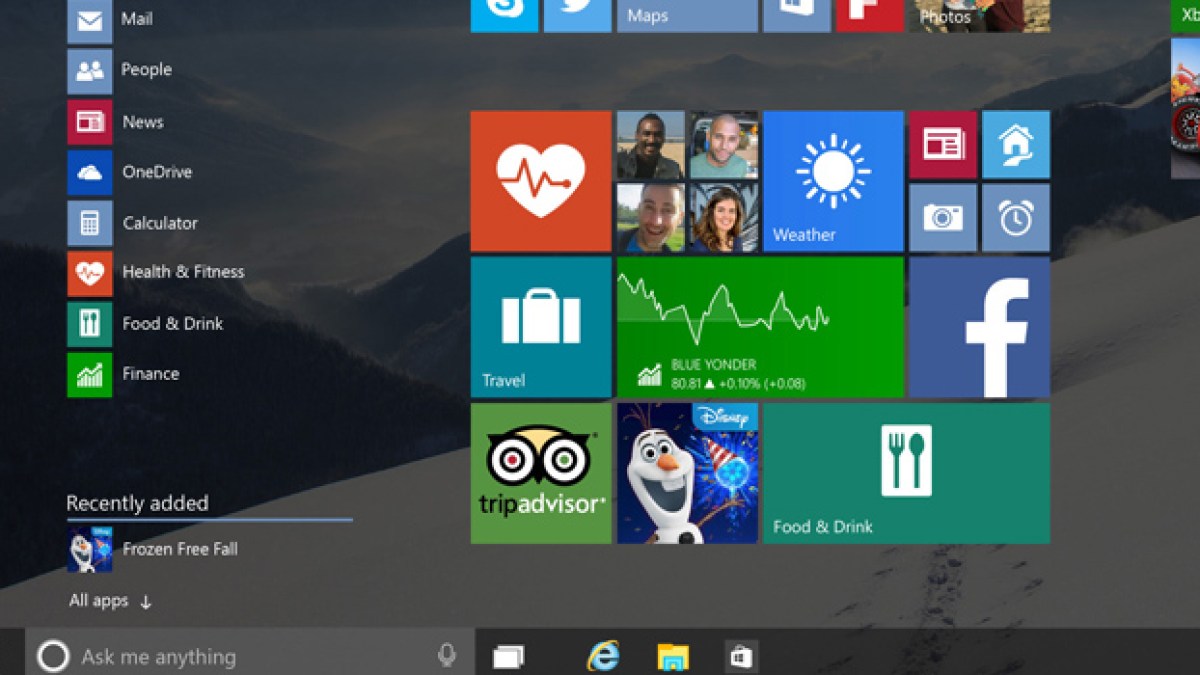Open the Alarm clock tile

coord(1016,217)
